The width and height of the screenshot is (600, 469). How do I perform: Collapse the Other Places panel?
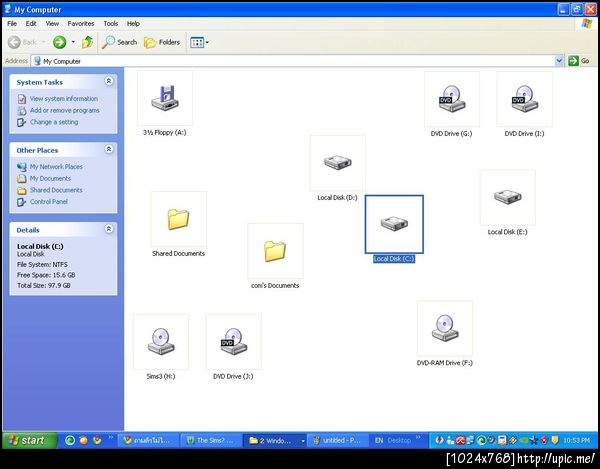pos(109,149)
